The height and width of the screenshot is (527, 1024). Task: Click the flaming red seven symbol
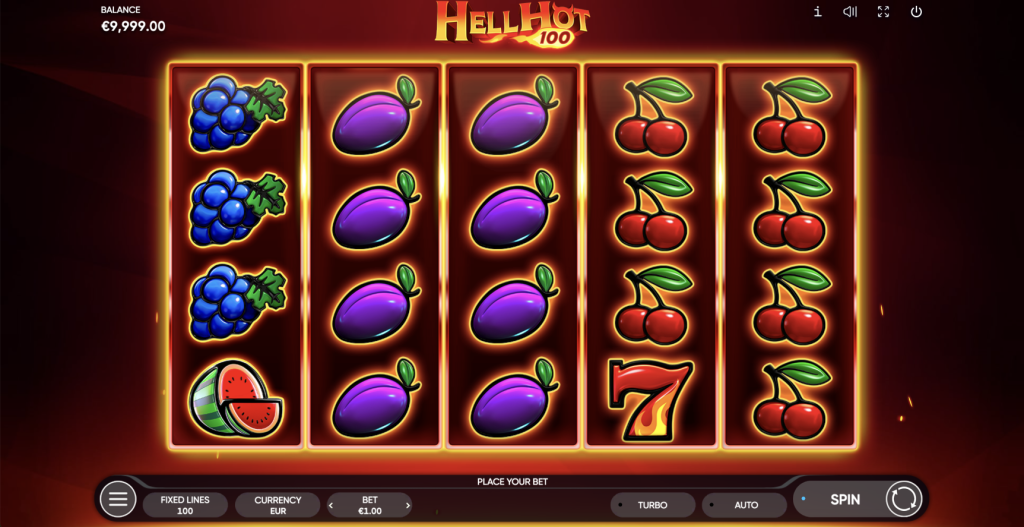pyautogui.click(x=650, y=400)
